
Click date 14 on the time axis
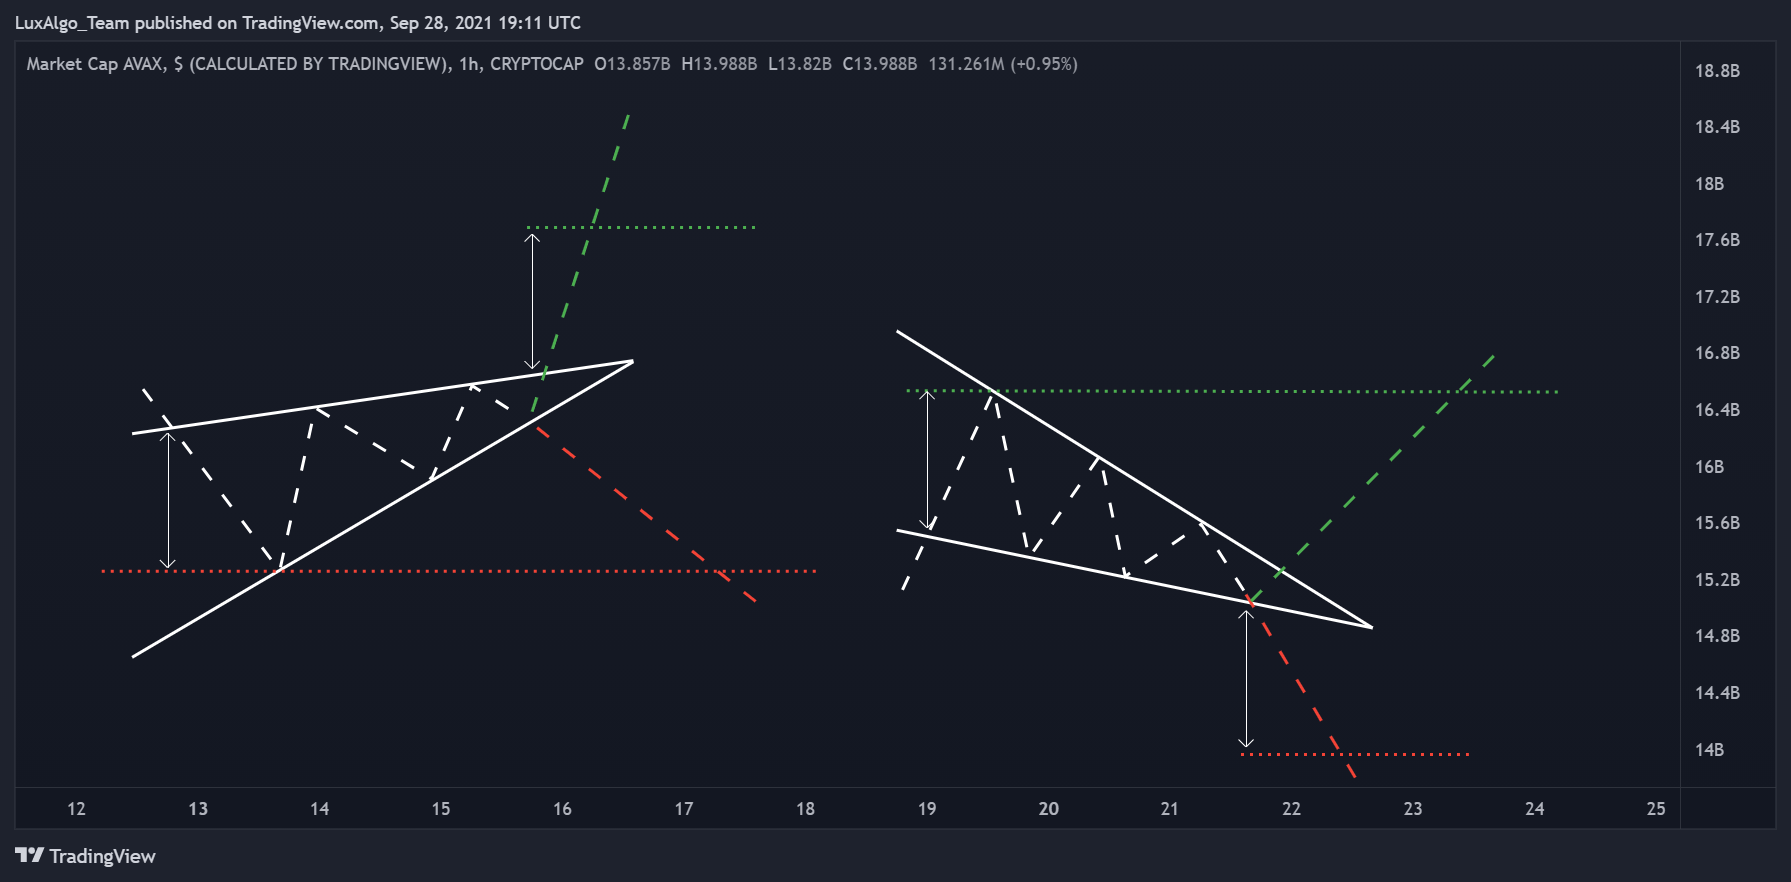pos(319,809)
